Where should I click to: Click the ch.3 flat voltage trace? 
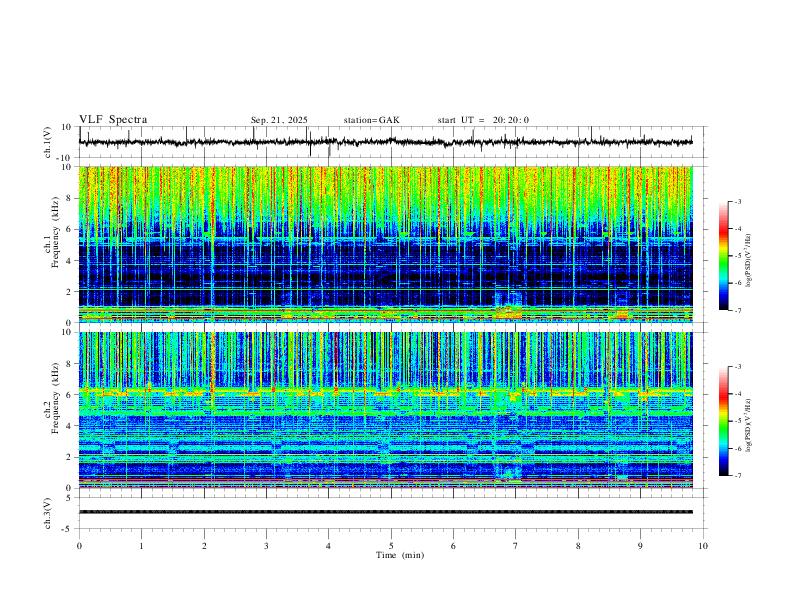pyautogui.click(x=385, y=512)
